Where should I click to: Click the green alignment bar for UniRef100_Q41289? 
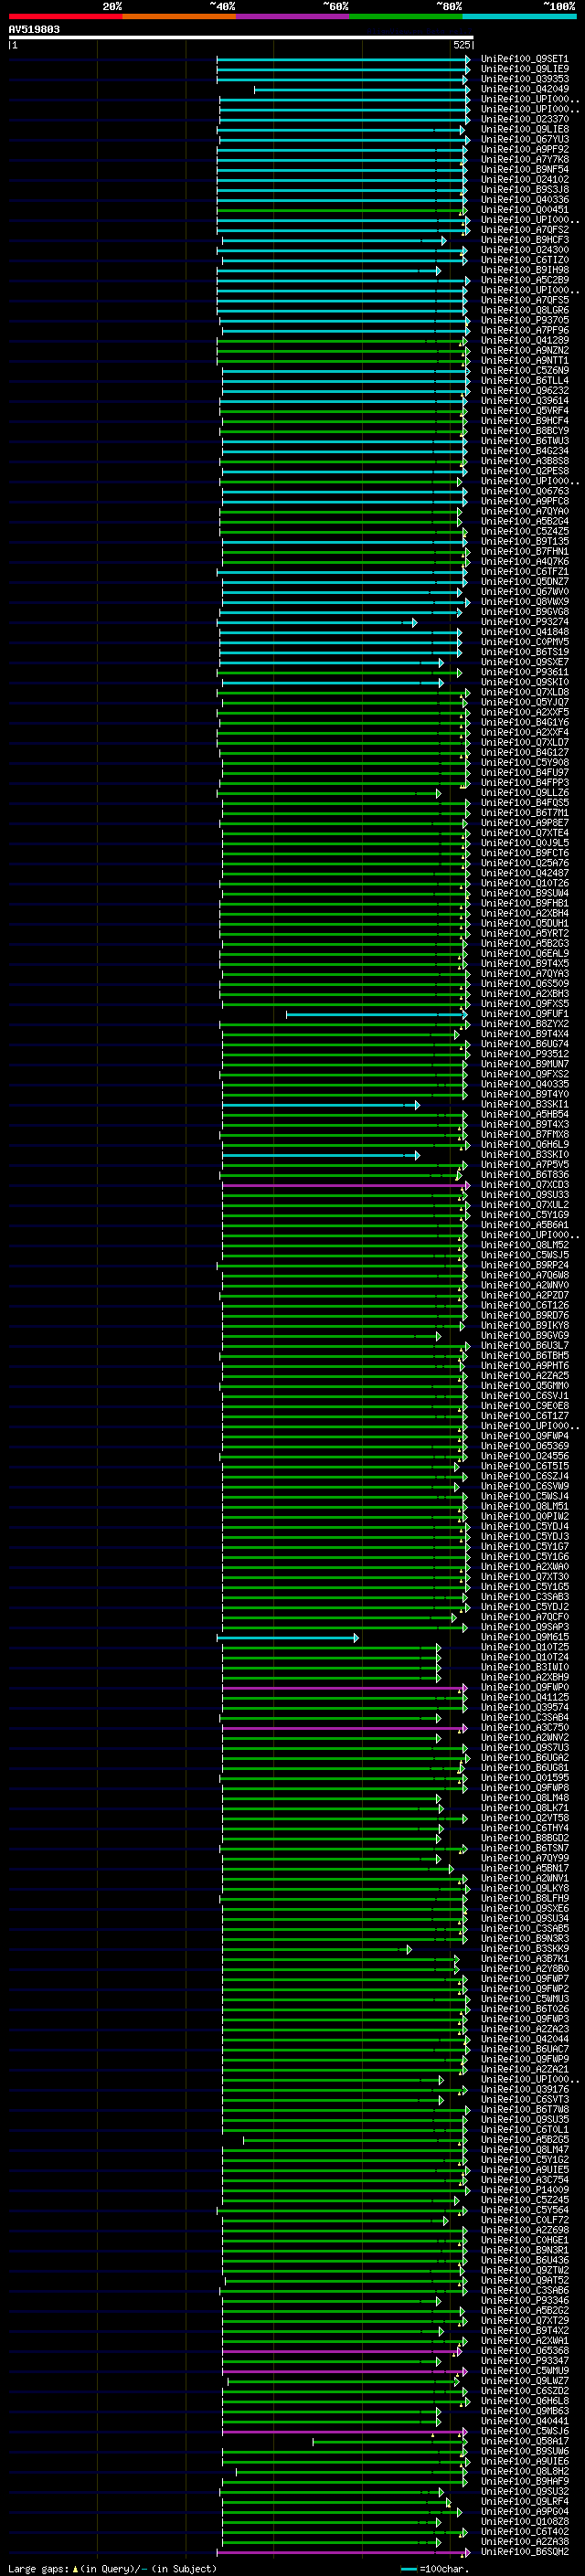(x=343, y=341)
